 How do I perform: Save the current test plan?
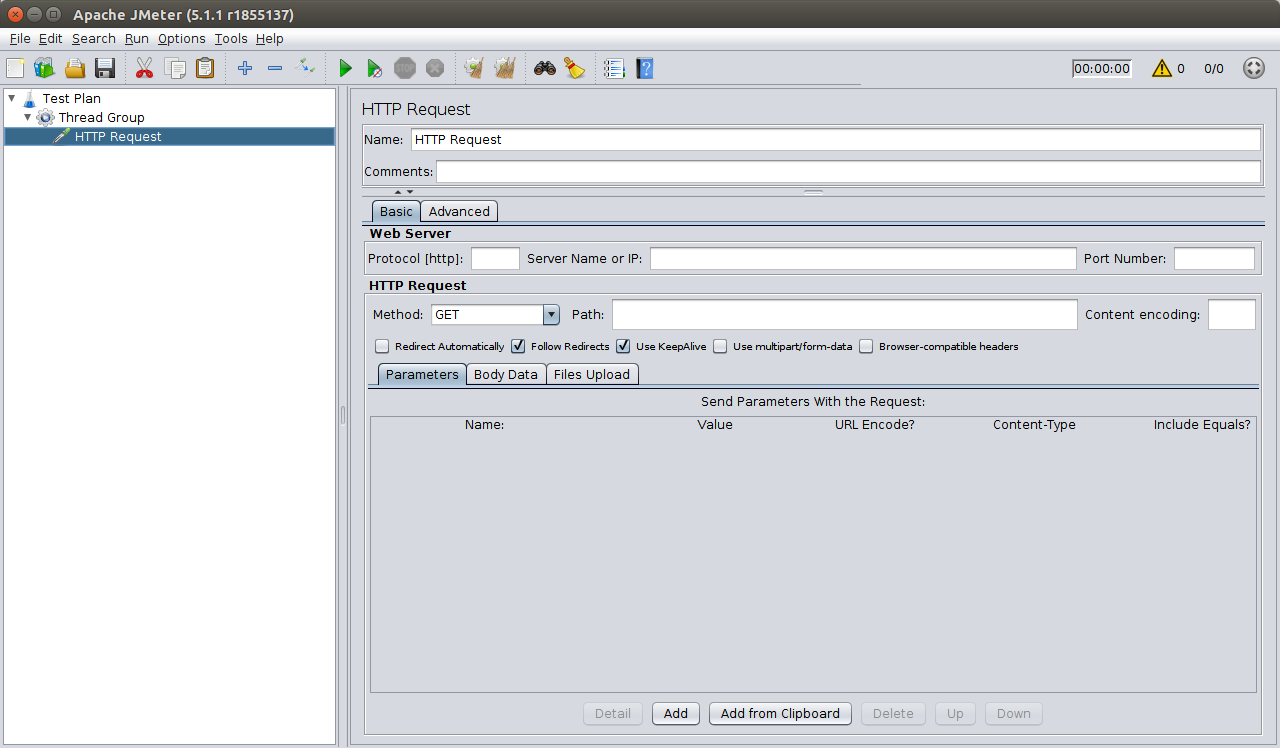point(104,68)
